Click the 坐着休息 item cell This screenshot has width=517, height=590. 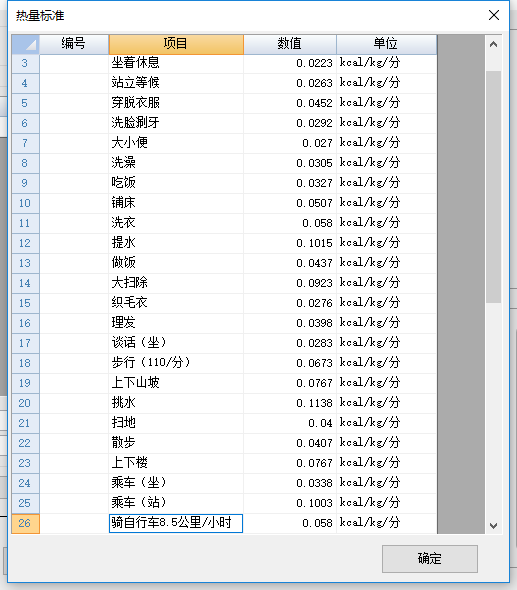176,63
